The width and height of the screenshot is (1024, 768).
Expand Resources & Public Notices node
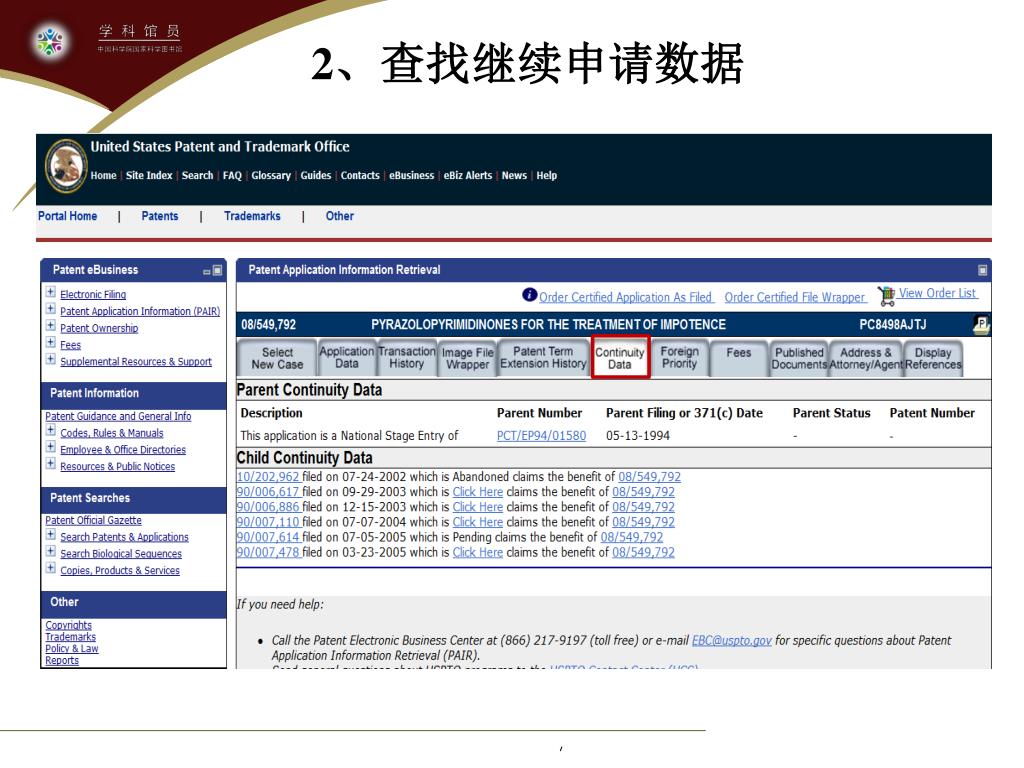tap(50, 464)
